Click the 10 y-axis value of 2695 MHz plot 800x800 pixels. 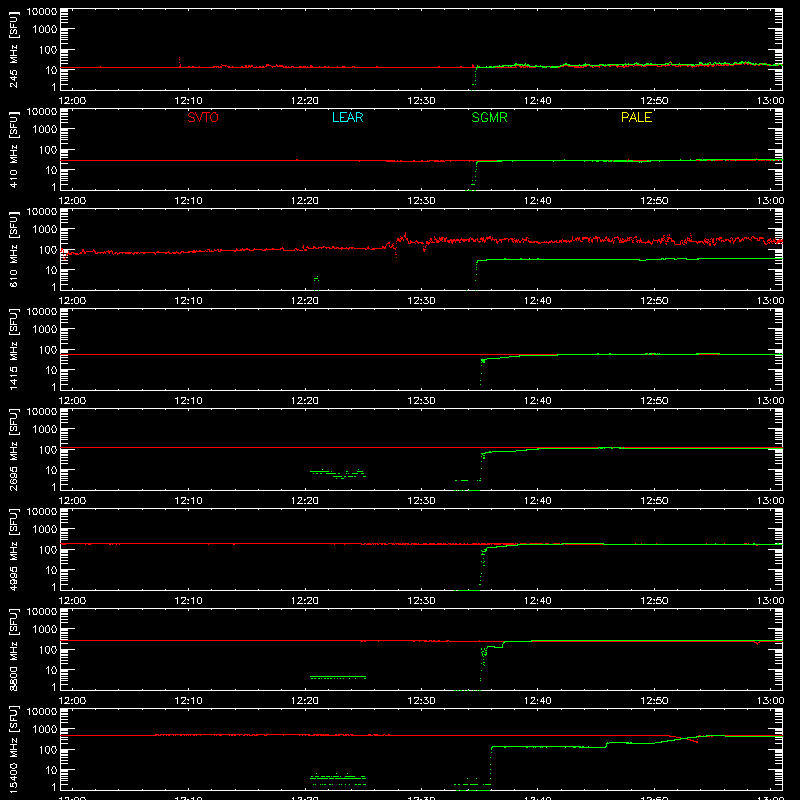click(51, 470)
